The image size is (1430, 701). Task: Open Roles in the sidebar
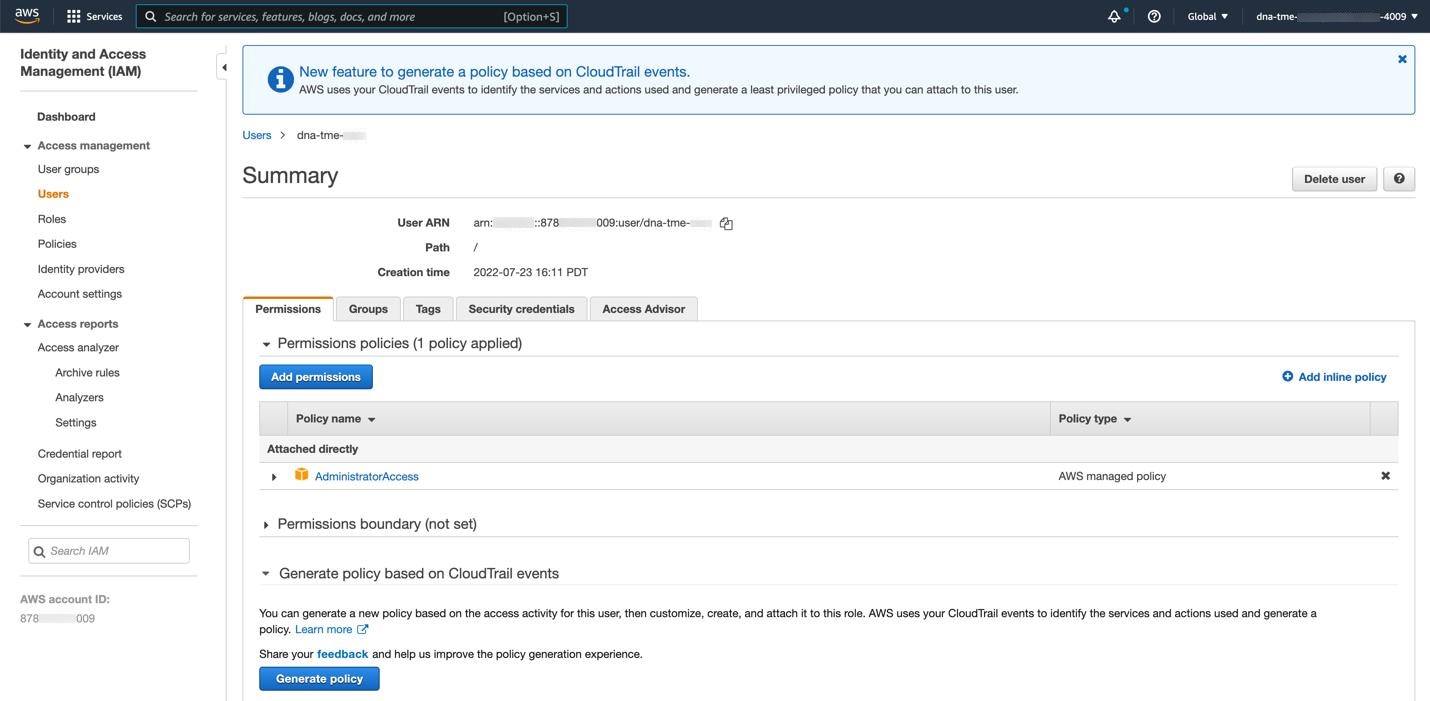(52, 219)
